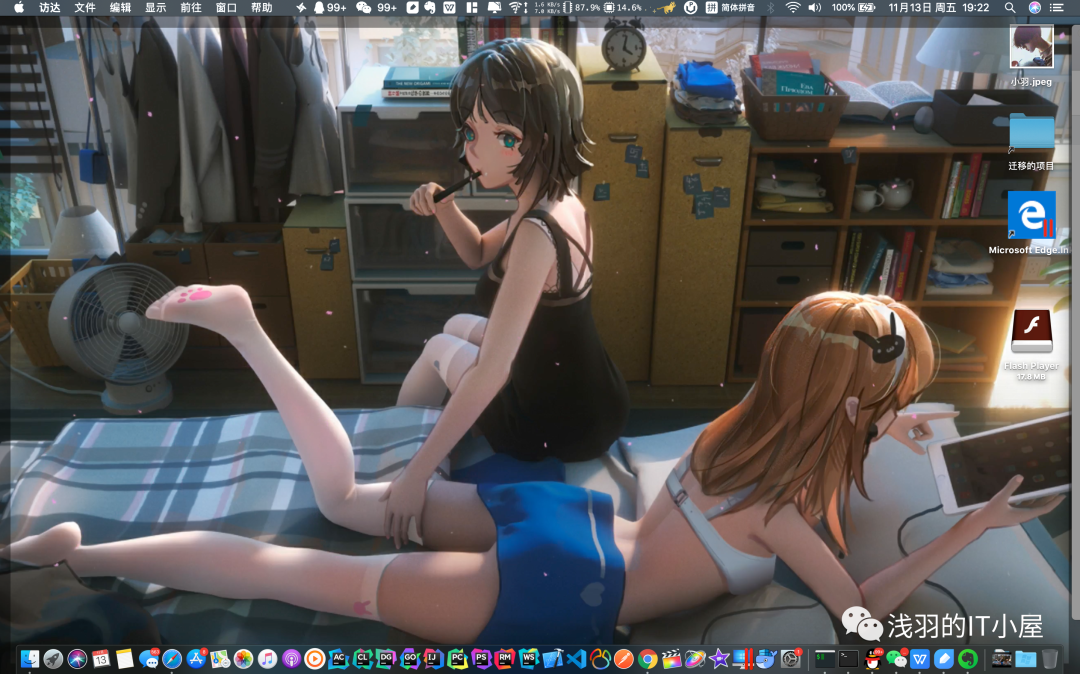The height and width of the screenshot is (674, 1080).
Task: Open the 窗口 menu
Action: (226, 8)
